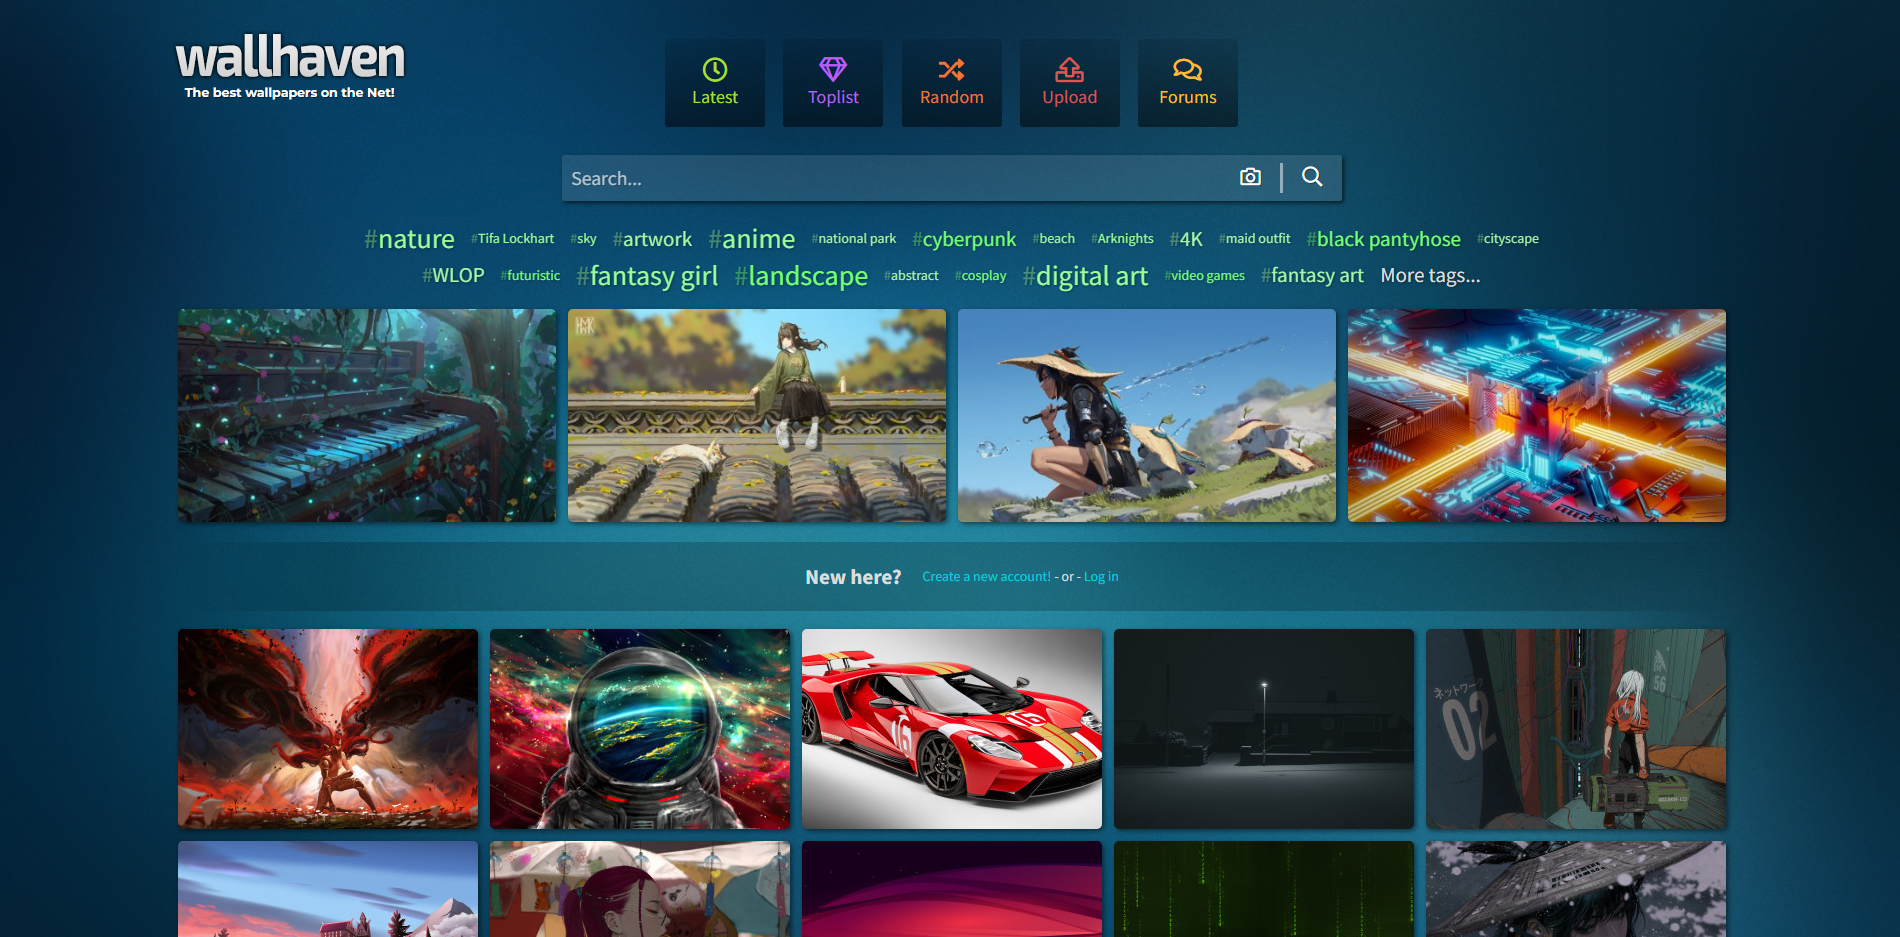1900x937 pixels.
Task: Select the #landscape tag
Action: pos(801,276)
